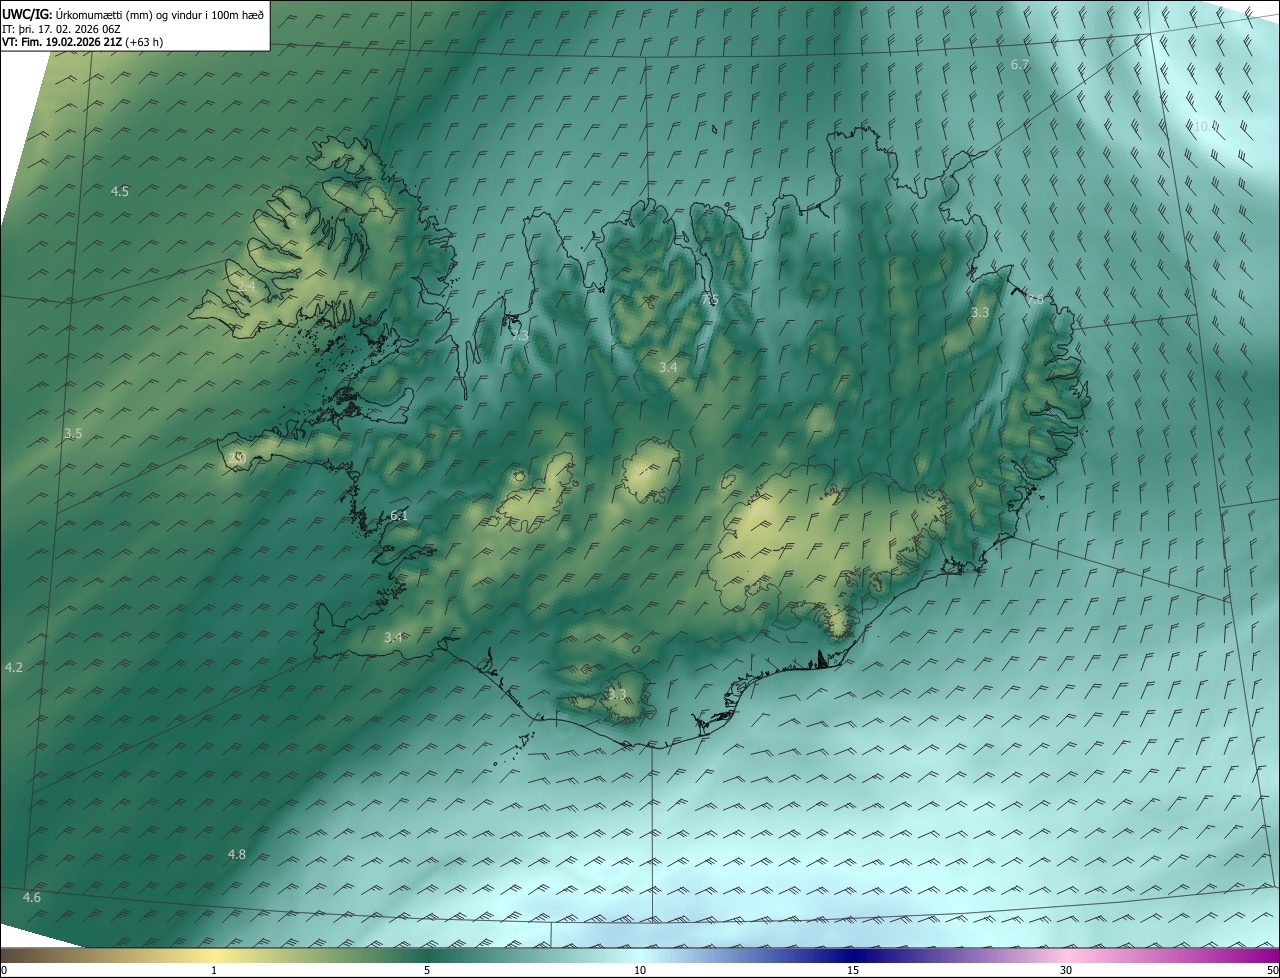Select the color scale tick label 50
The image size is (1280, 978).
click(x=1272, y=970)
